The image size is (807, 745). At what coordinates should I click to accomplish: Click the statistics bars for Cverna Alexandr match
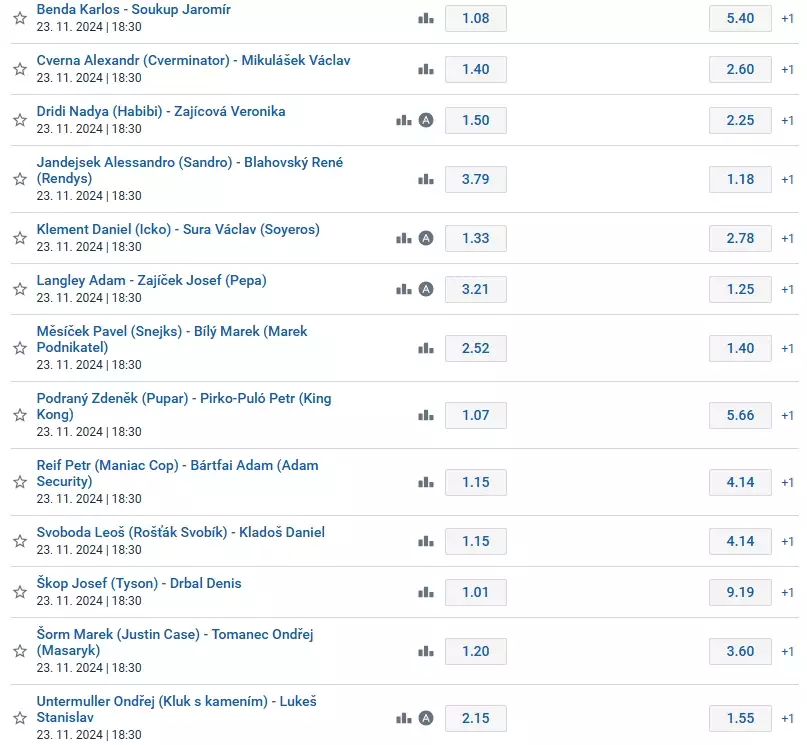(426, 69)
